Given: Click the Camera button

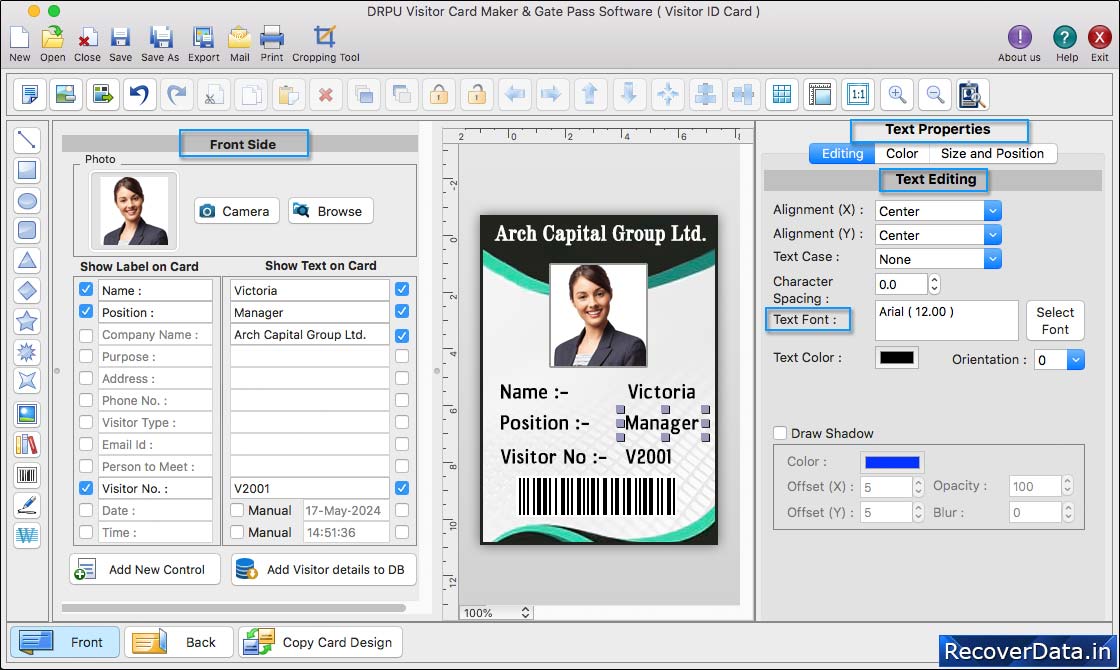Looking at the screenshot, I should pos(236,211).
